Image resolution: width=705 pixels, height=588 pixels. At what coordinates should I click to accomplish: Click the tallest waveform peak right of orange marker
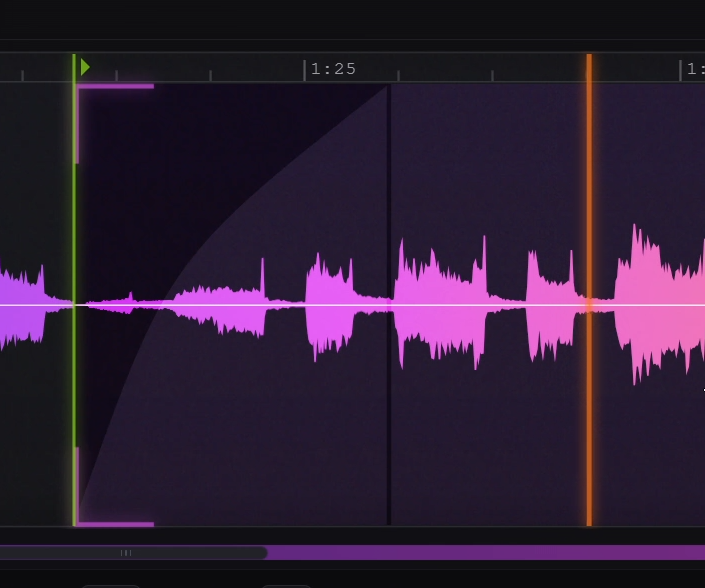(x=635, y=240)
